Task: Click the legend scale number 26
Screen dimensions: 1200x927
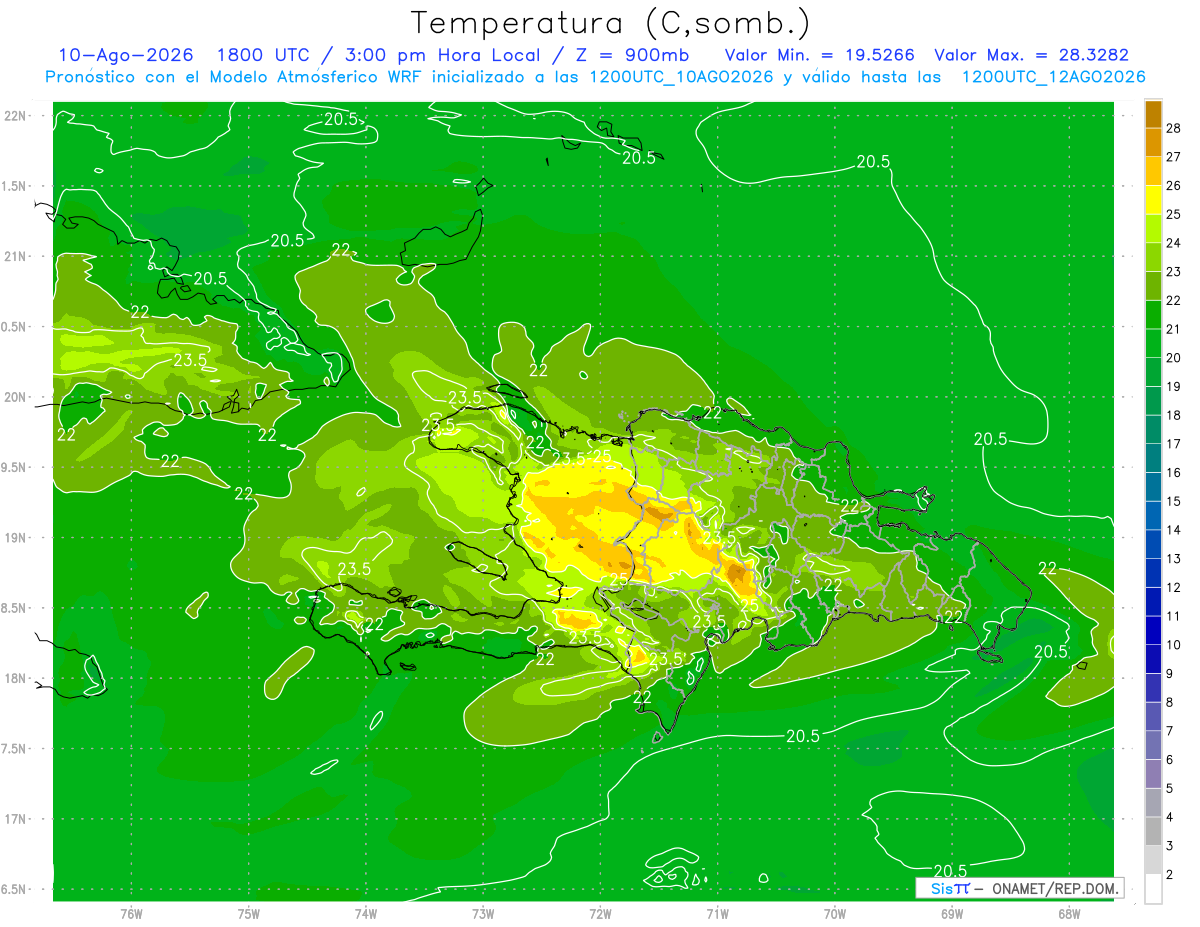Action: [x=1173, y=185]
